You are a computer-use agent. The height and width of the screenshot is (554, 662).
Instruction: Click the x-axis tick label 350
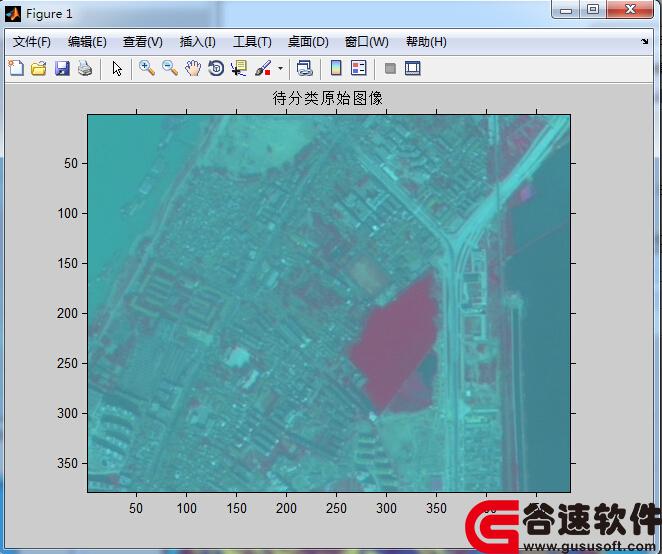coord(437,508)
